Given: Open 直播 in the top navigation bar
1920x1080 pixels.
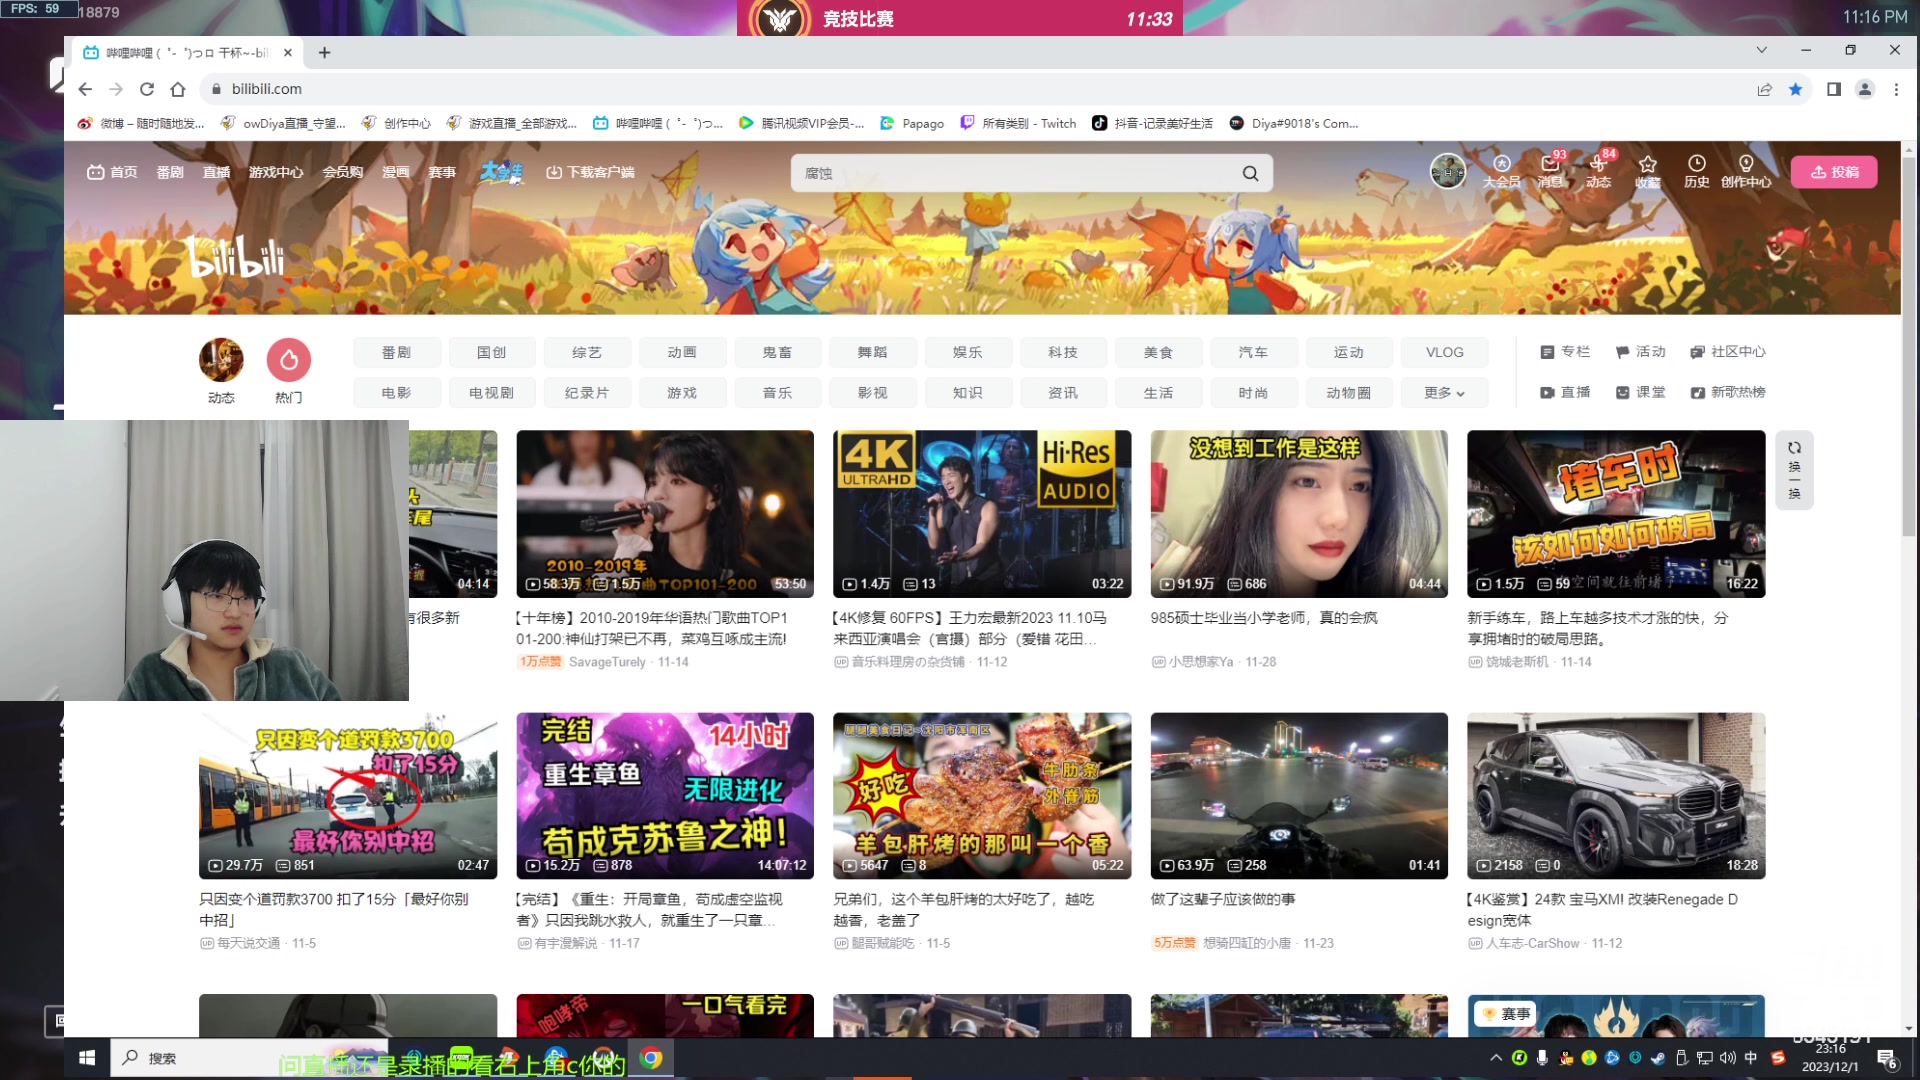Looking at the screenshot, I should [x=217, y=172].
